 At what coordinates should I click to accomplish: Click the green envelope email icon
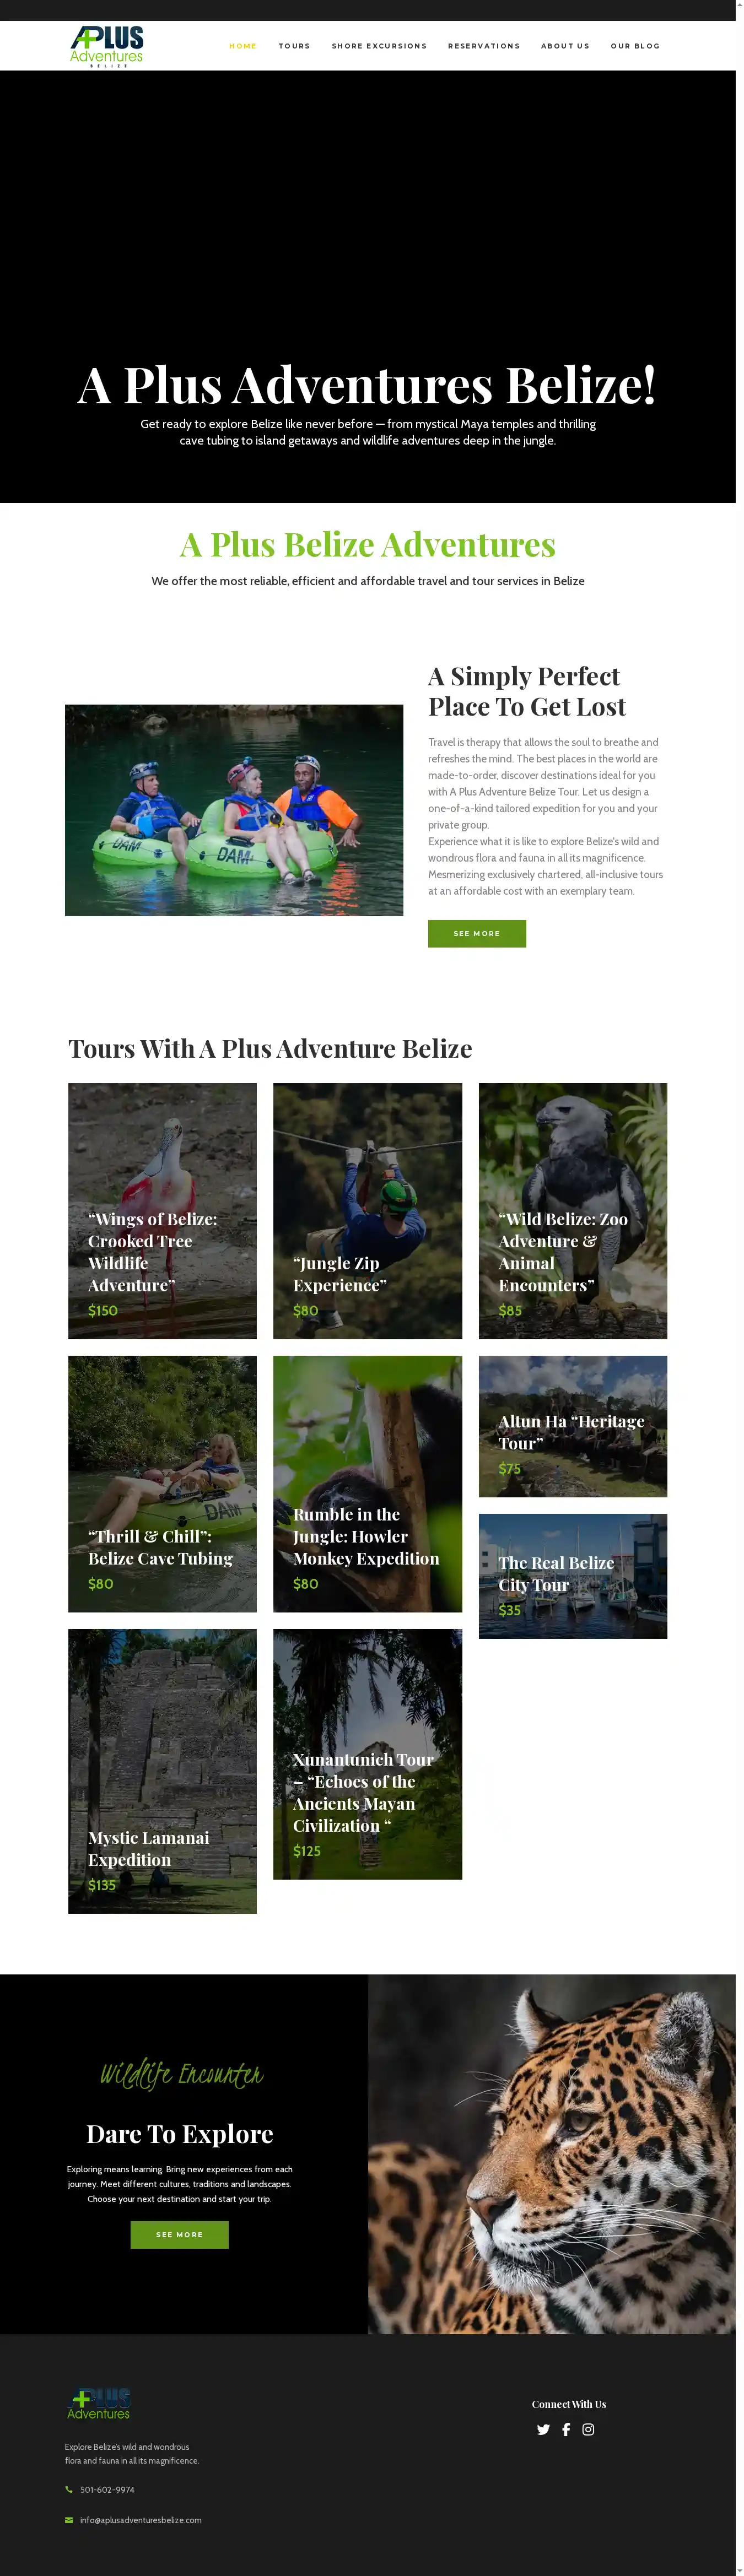point(69,2519)
